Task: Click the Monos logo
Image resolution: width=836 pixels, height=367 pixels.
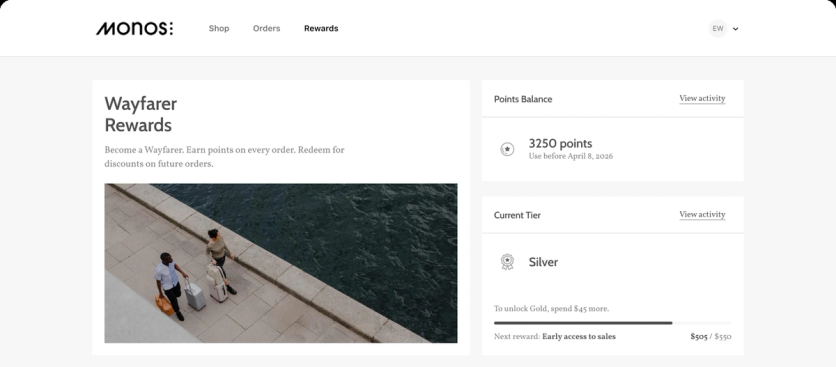Action: [x=134, y=28]
